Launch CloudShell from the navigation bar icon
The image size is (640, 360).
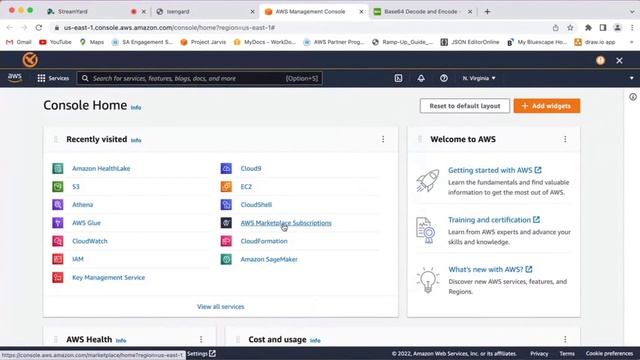click(398, 78)
